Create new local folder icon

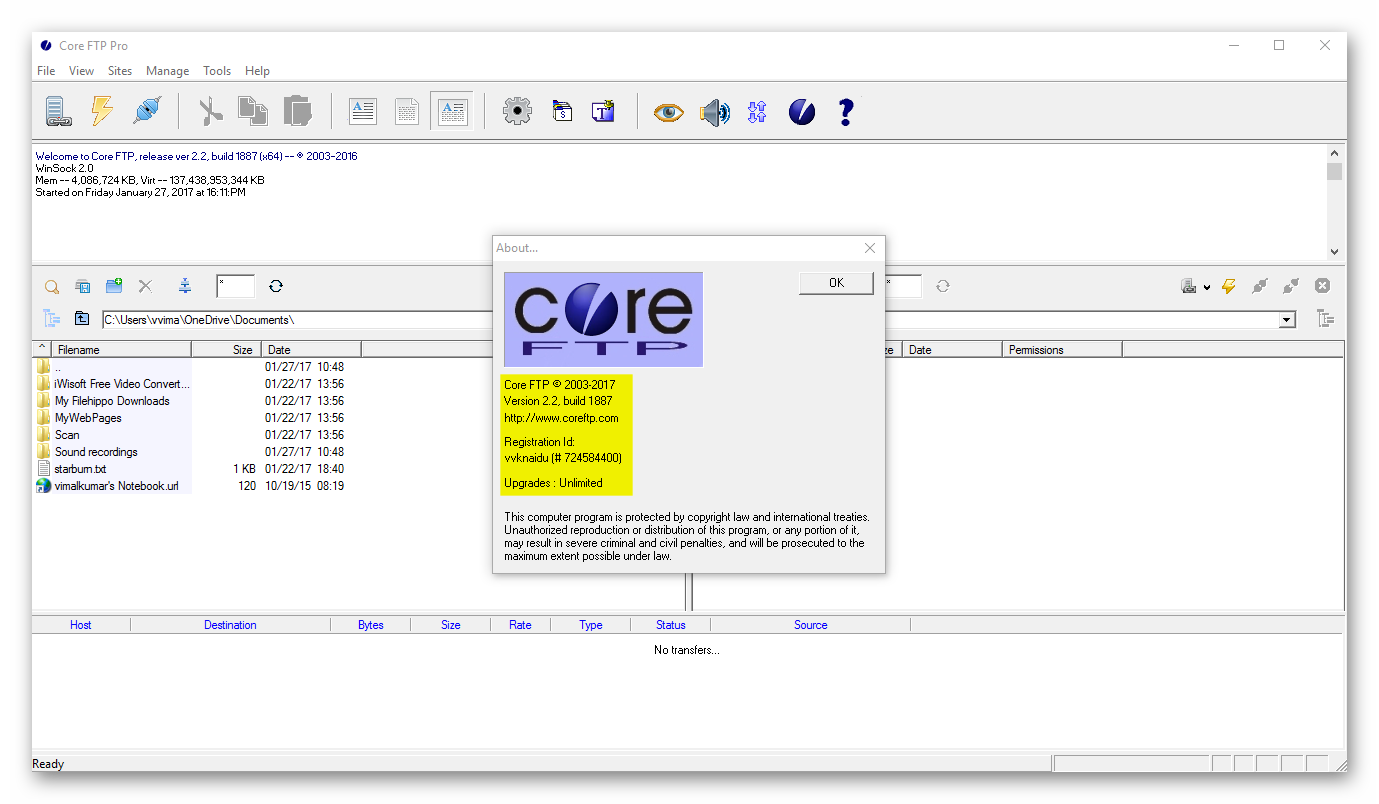click(114, 286)
